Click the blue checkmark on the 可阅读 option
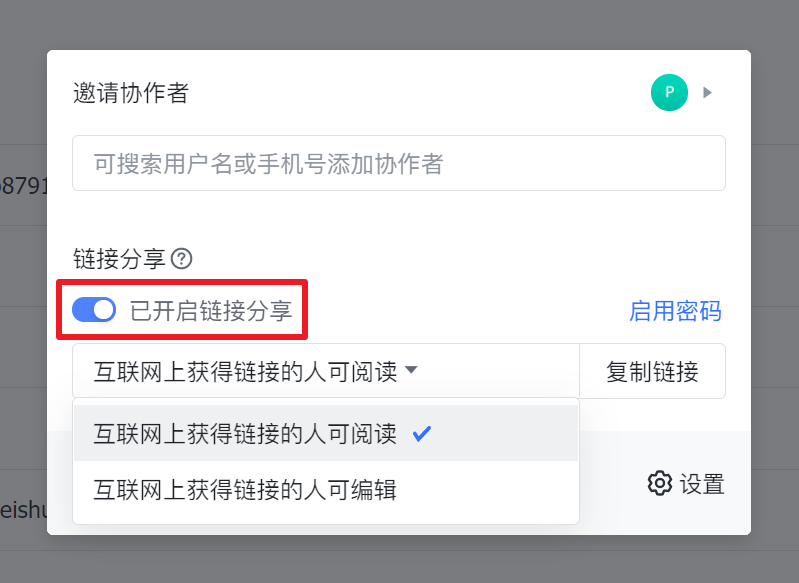The image size is (799, 583). tap(422, 433)
